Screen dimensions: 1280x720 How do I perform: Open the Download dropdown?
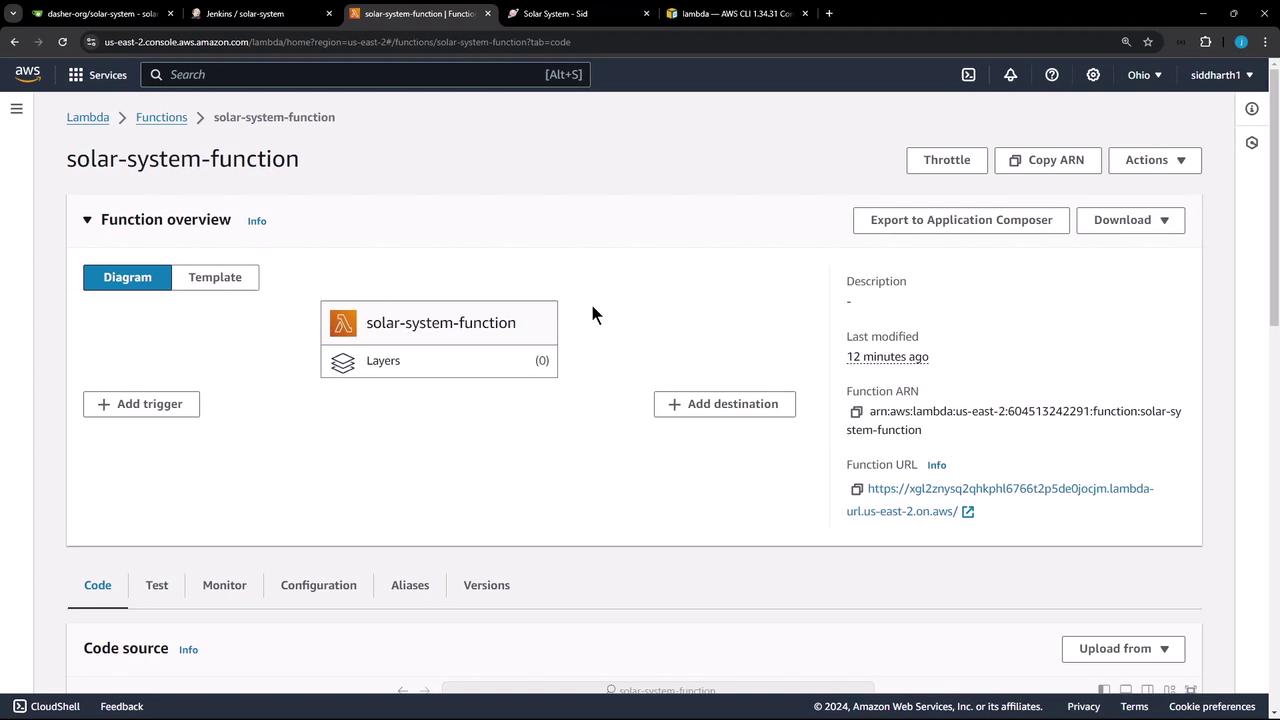[x=1131, y=220]
